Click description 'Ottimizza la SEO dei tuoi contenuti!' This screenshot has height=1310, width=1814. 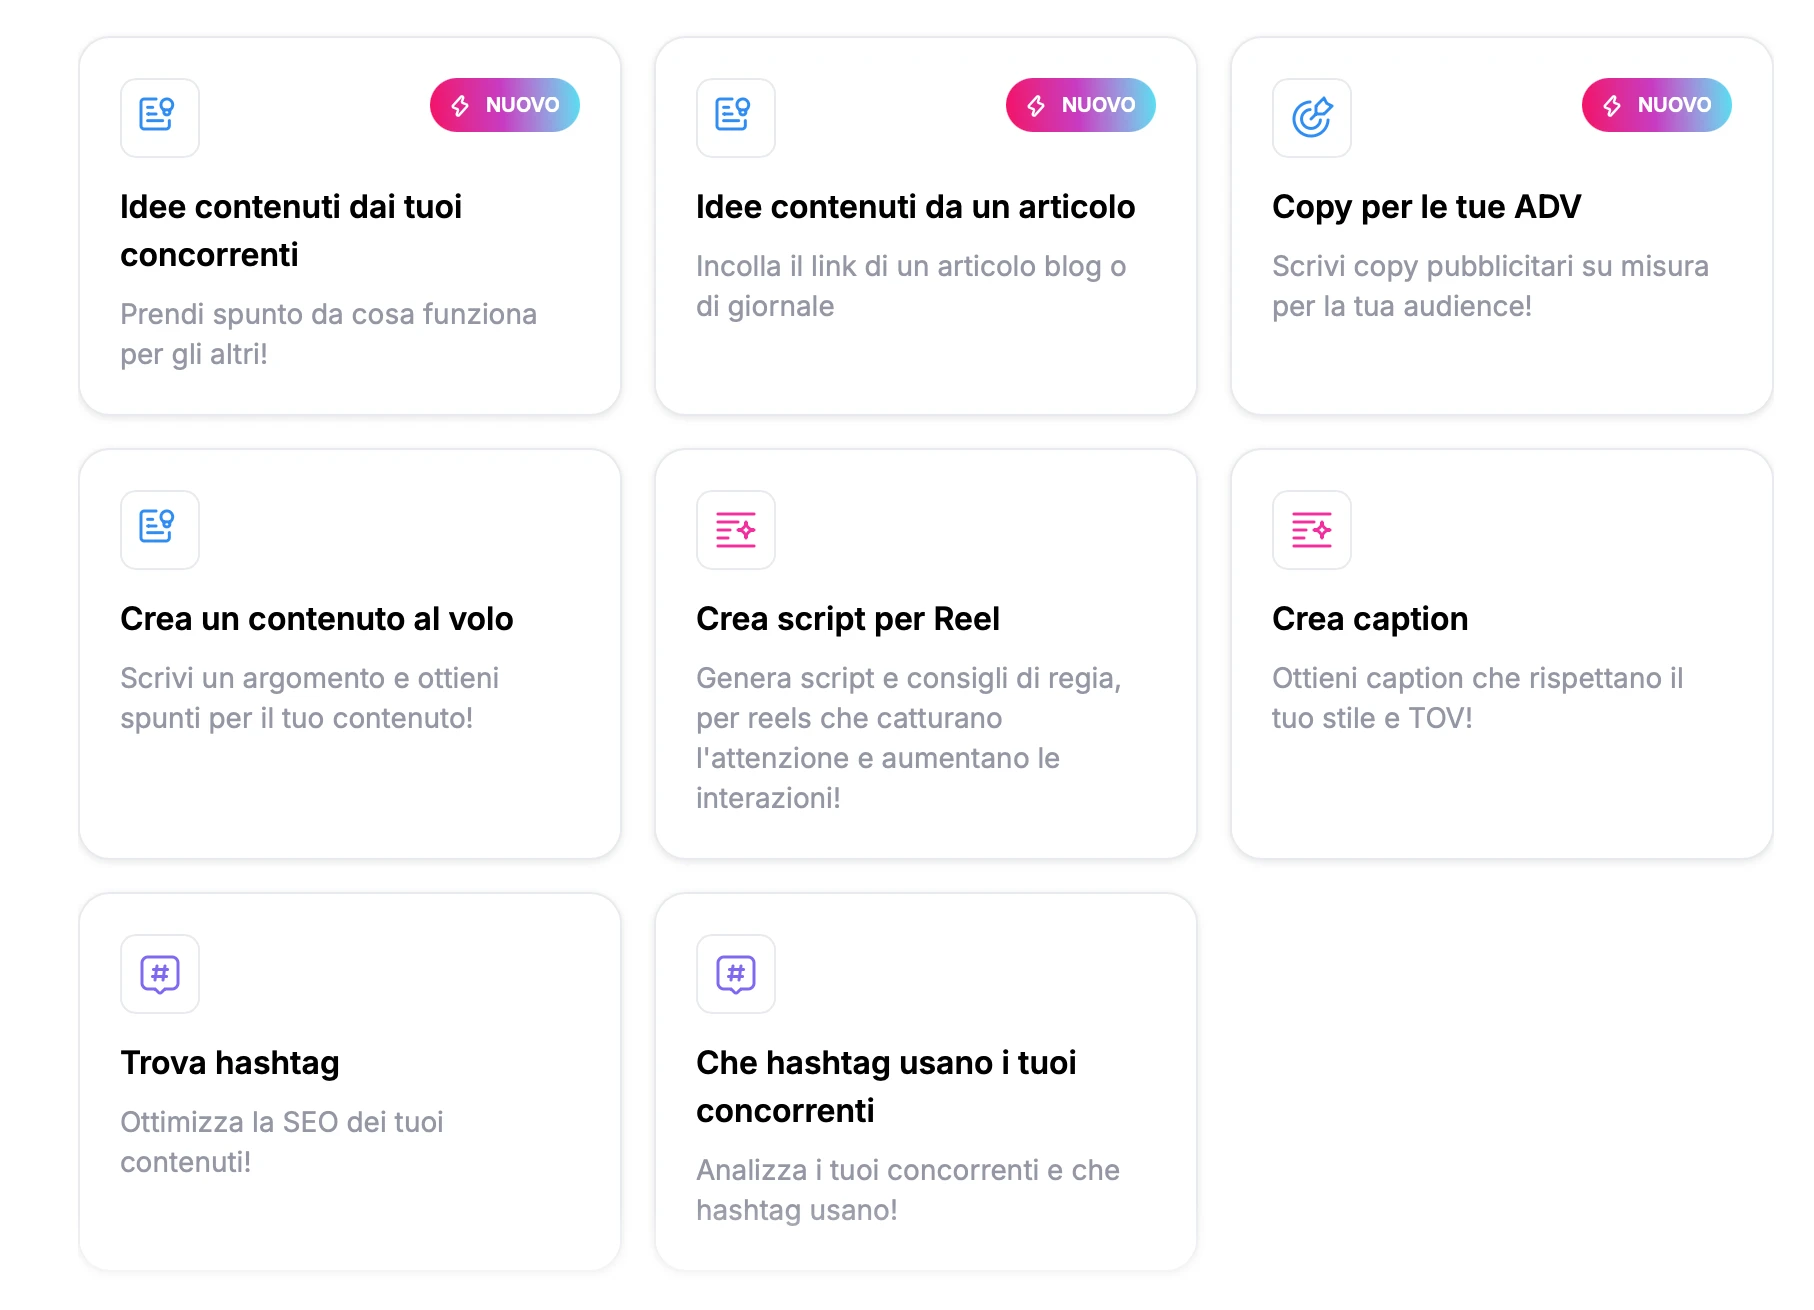(282, 1142)
